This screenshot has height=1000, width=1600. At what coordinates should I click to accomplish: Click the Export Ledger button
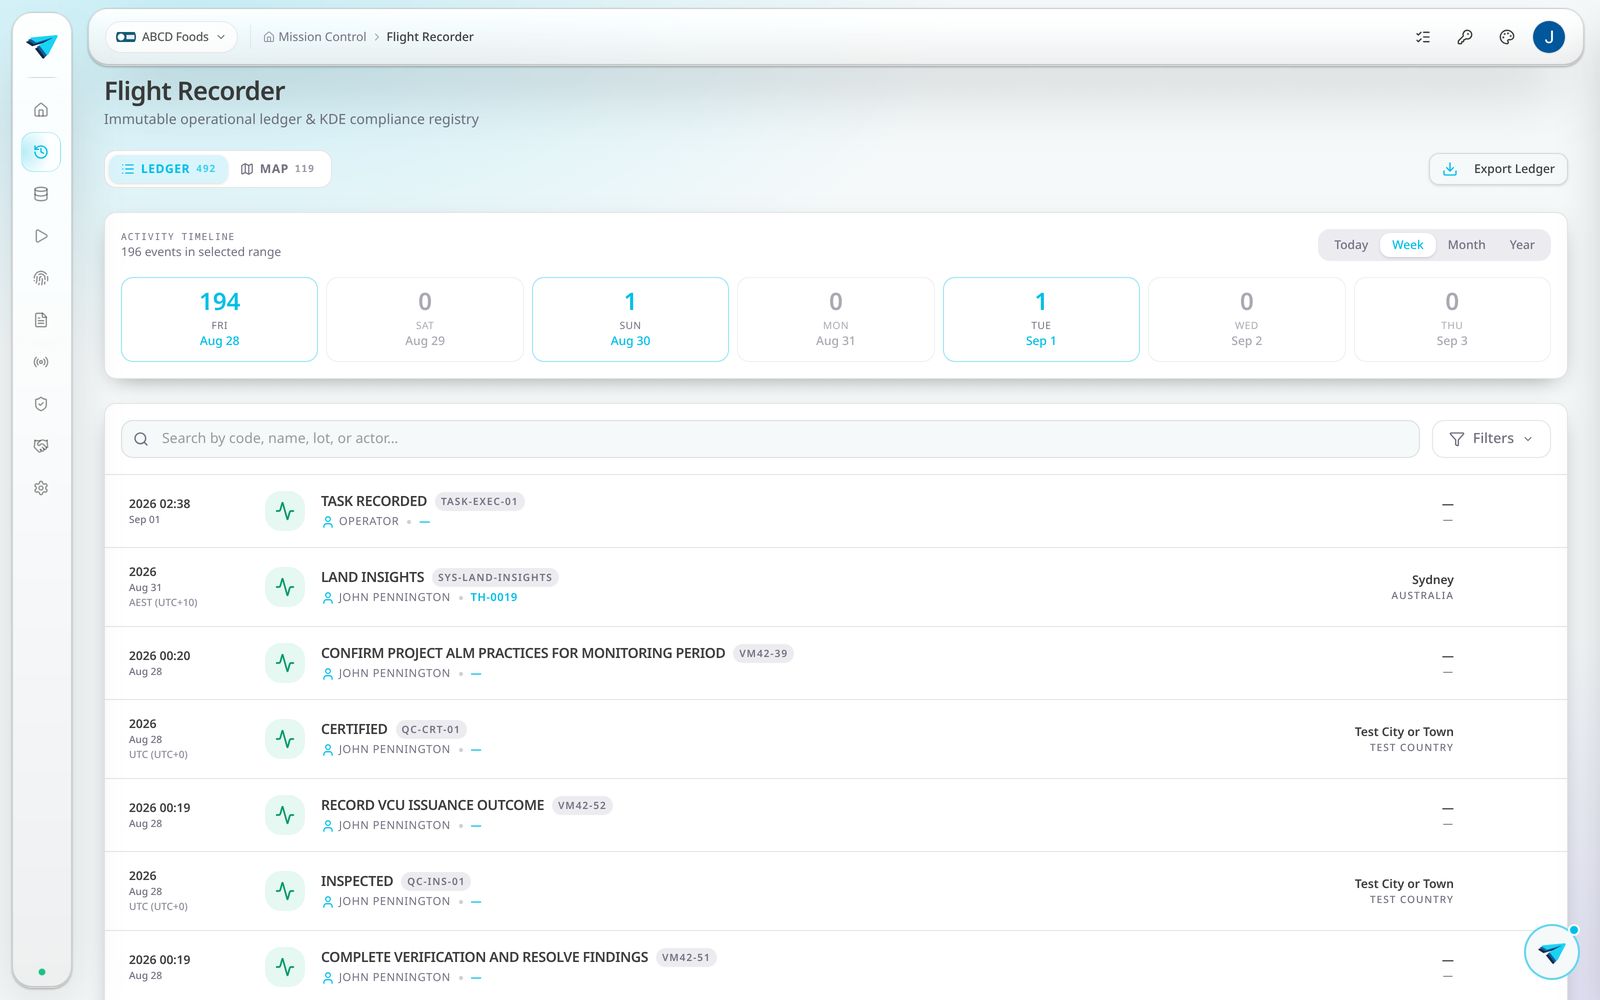(1498, 169)
